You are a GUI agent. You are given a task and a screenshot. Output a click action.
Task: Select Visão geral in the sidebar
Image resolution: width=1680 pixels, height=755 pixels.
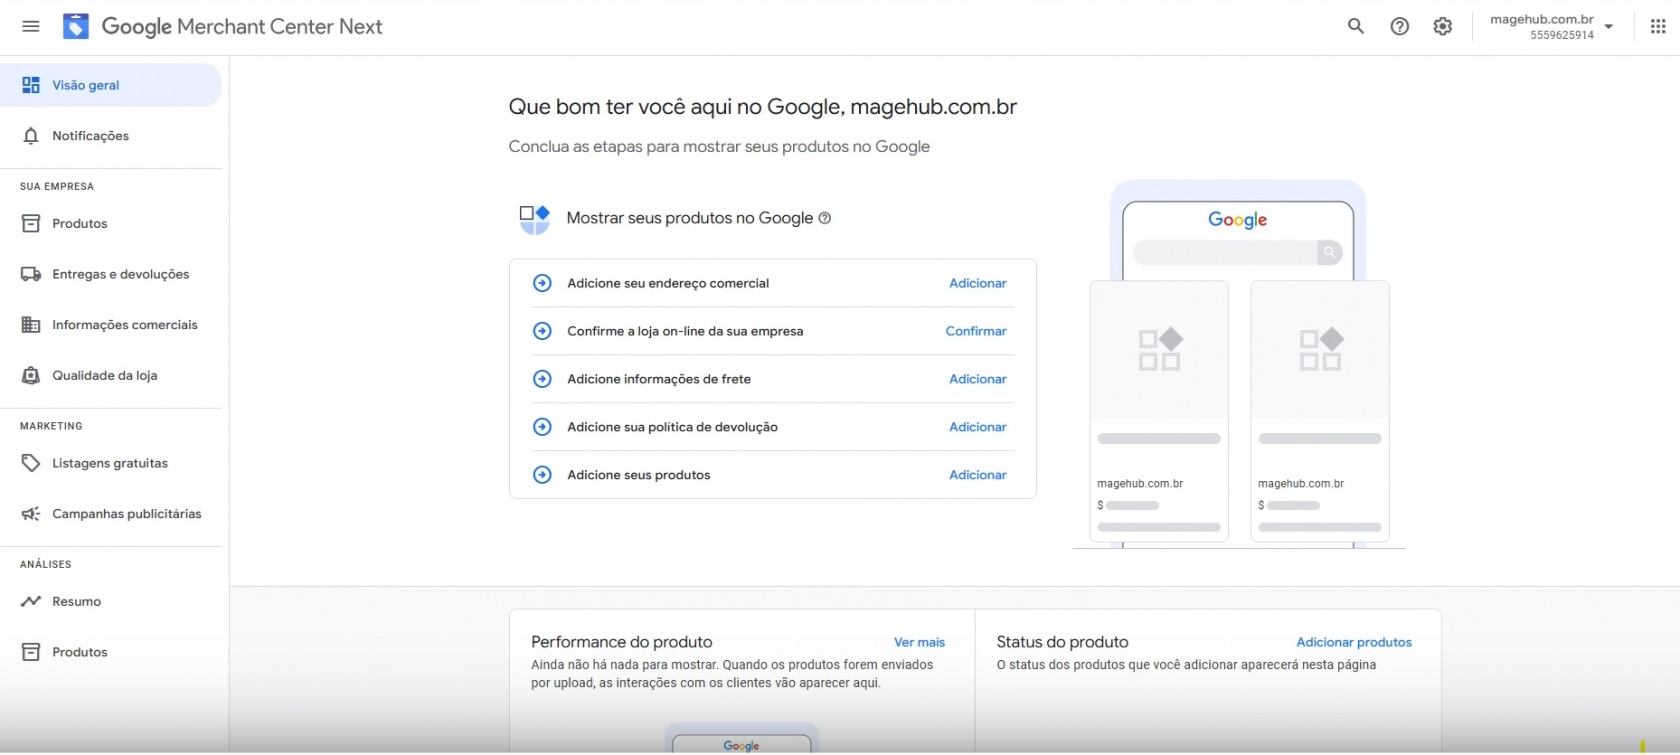(110, 85)
